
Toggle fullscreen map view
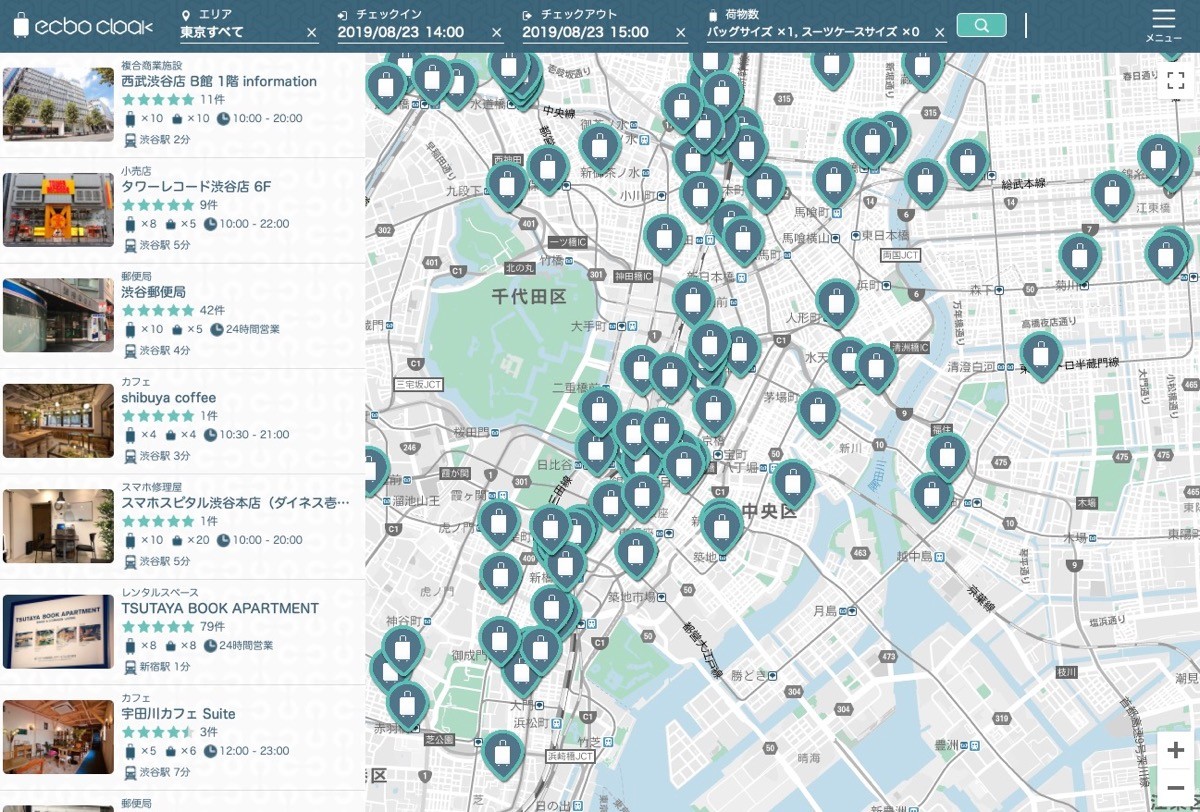point(1176,81)
